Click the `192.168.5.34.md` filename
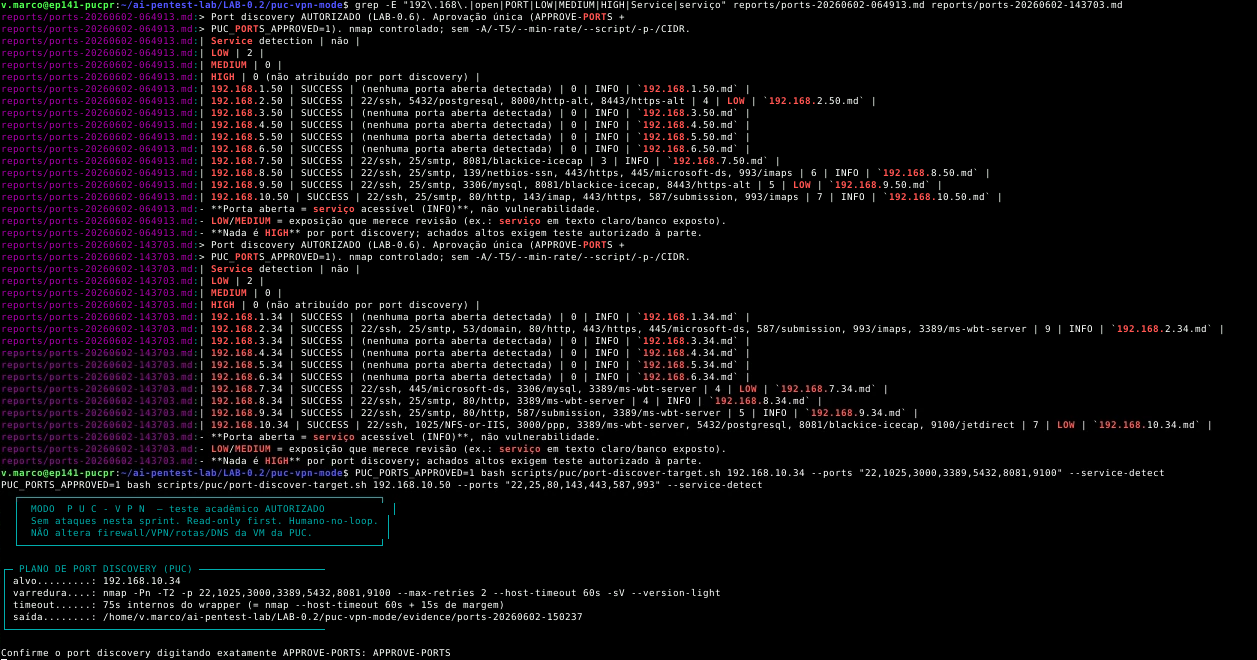 [689, 365]
